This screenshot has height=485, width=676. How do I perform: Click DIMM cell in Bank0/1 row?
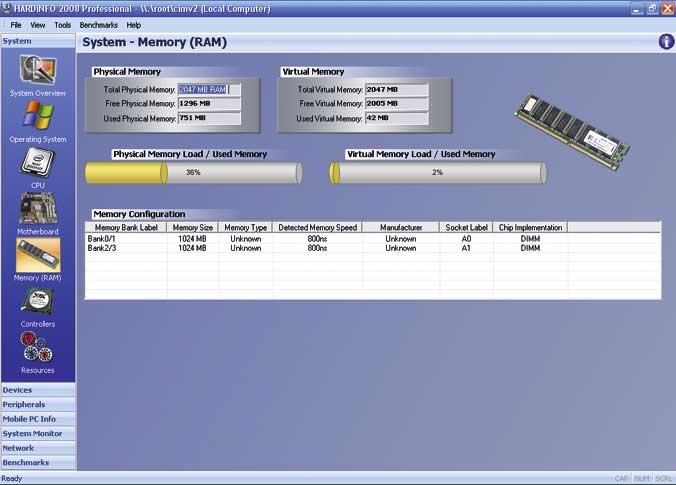click(530, 238)
